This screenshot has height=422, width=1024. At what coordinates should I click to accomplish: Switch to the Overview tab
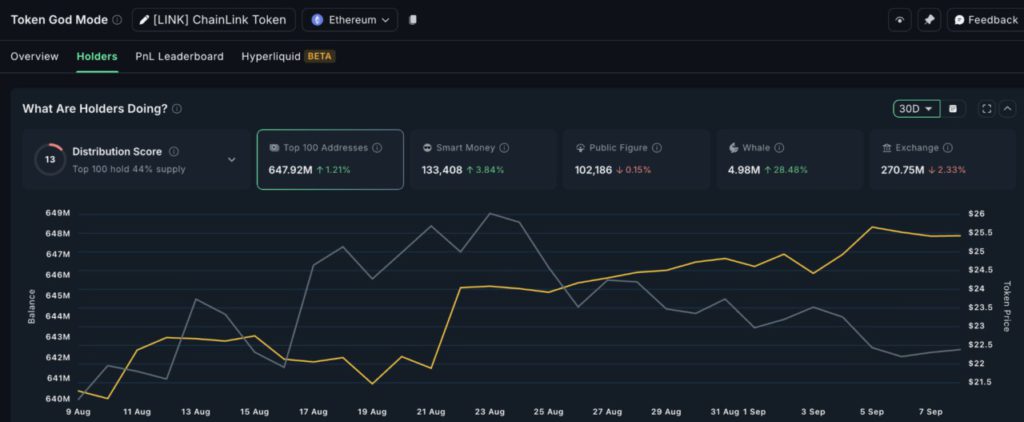pos(34,57)
